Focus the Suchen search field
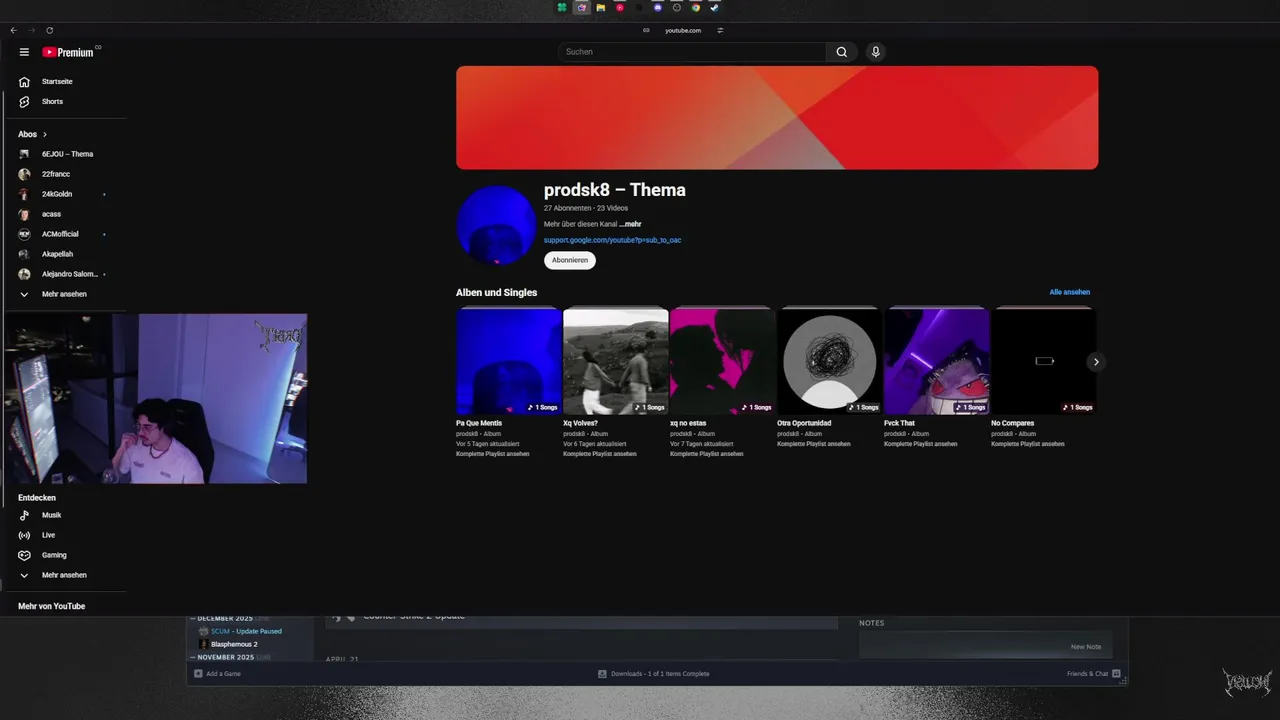Screen dimensions: 1280x720 pyautogui.click(x=692, y=52)
